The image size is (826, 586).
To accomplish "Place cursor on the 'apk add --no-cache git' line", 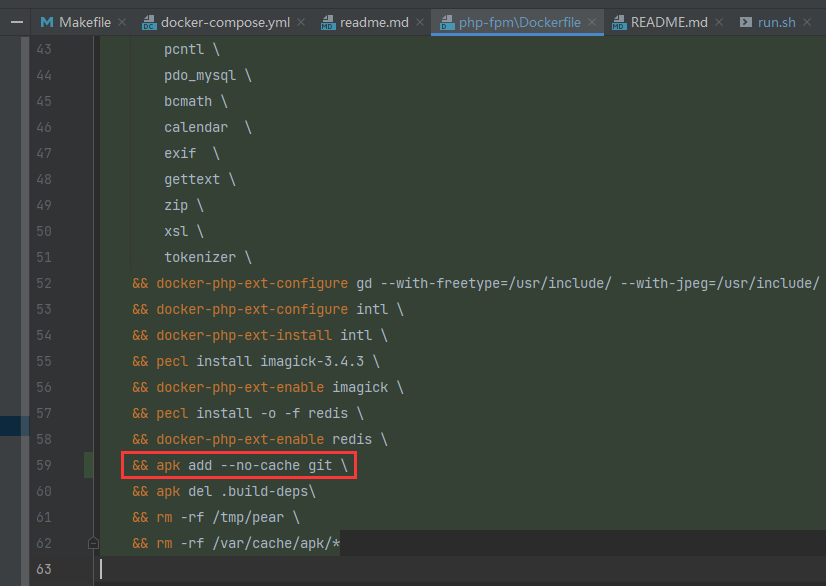I will (240, 465).
